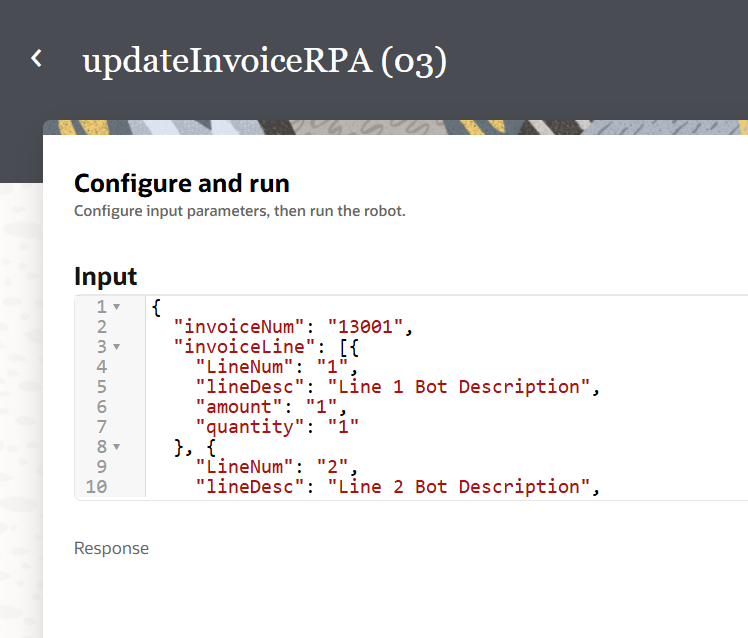This screenshot has height=638, width=748.
Task: Collapse the code fold at line 8
Action: tap(117, 447)
